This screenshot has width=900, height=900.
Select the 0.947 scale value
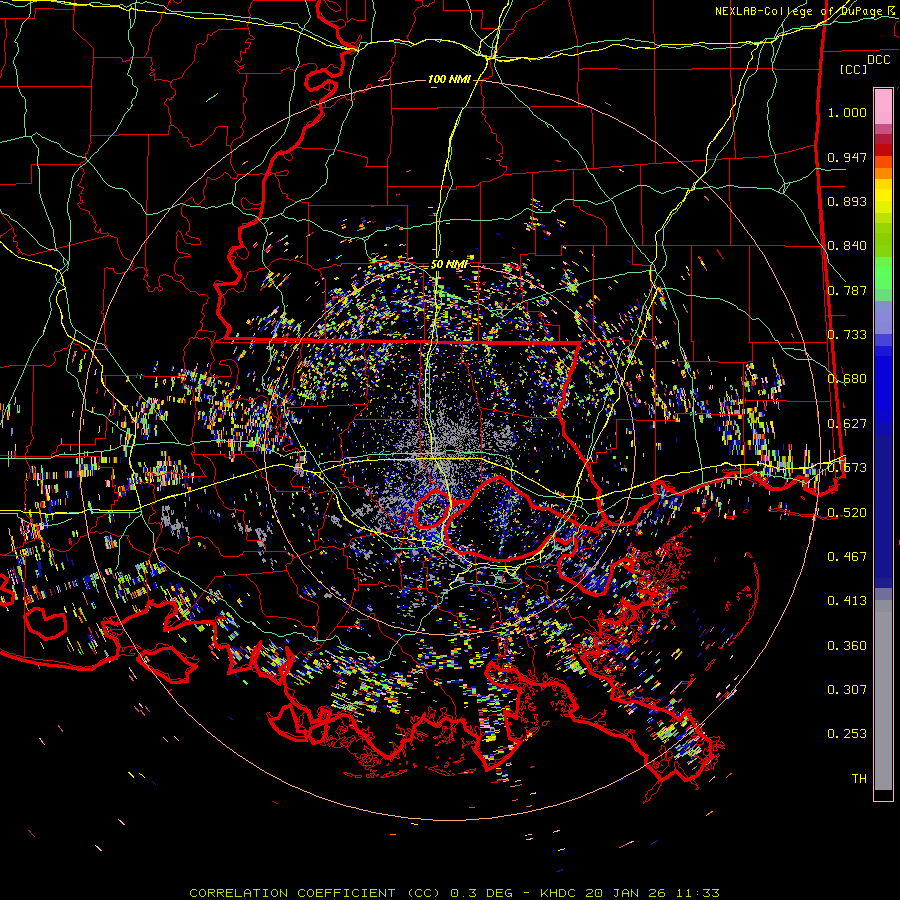pyautogui.click(x=847, y=157)
